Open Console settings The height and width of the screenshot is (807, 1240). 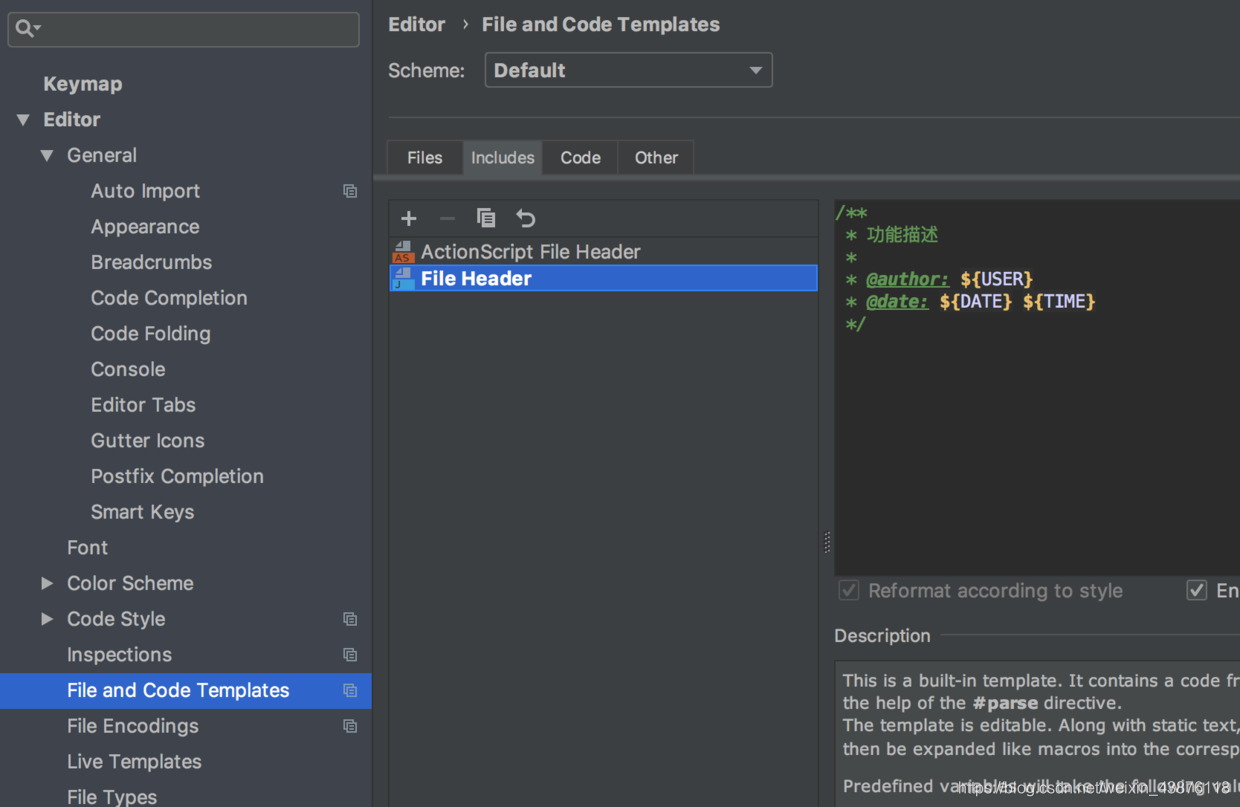pos(128,369)
